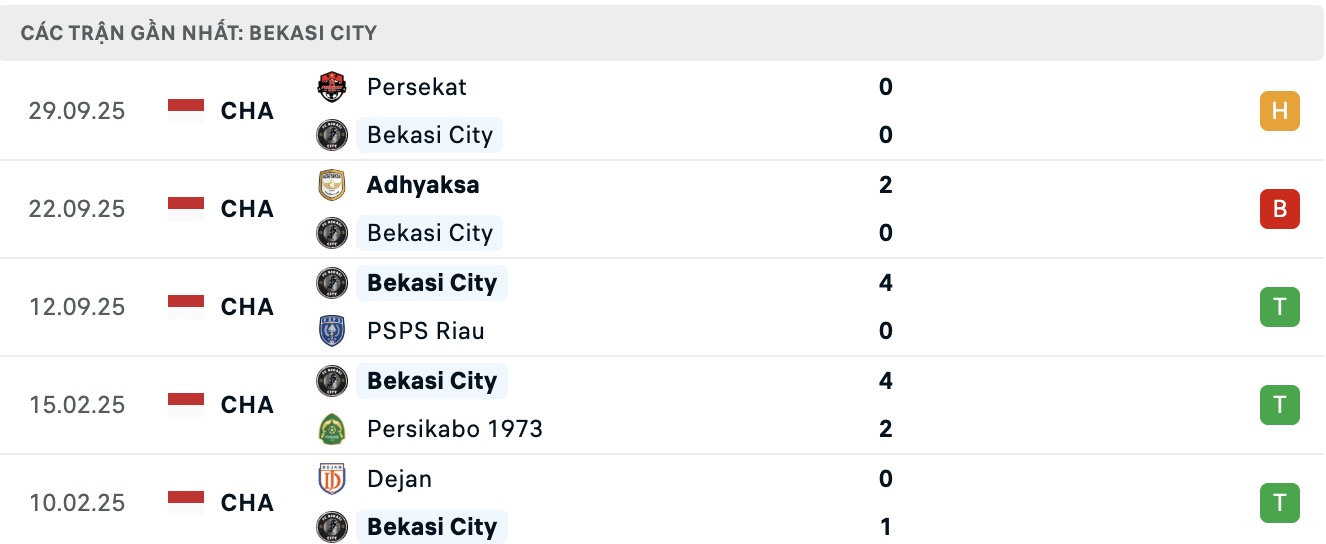Click Bekasi City logo in 22.09.25 match
This screenshot has height=544, width=1326.
coord(331,233)
